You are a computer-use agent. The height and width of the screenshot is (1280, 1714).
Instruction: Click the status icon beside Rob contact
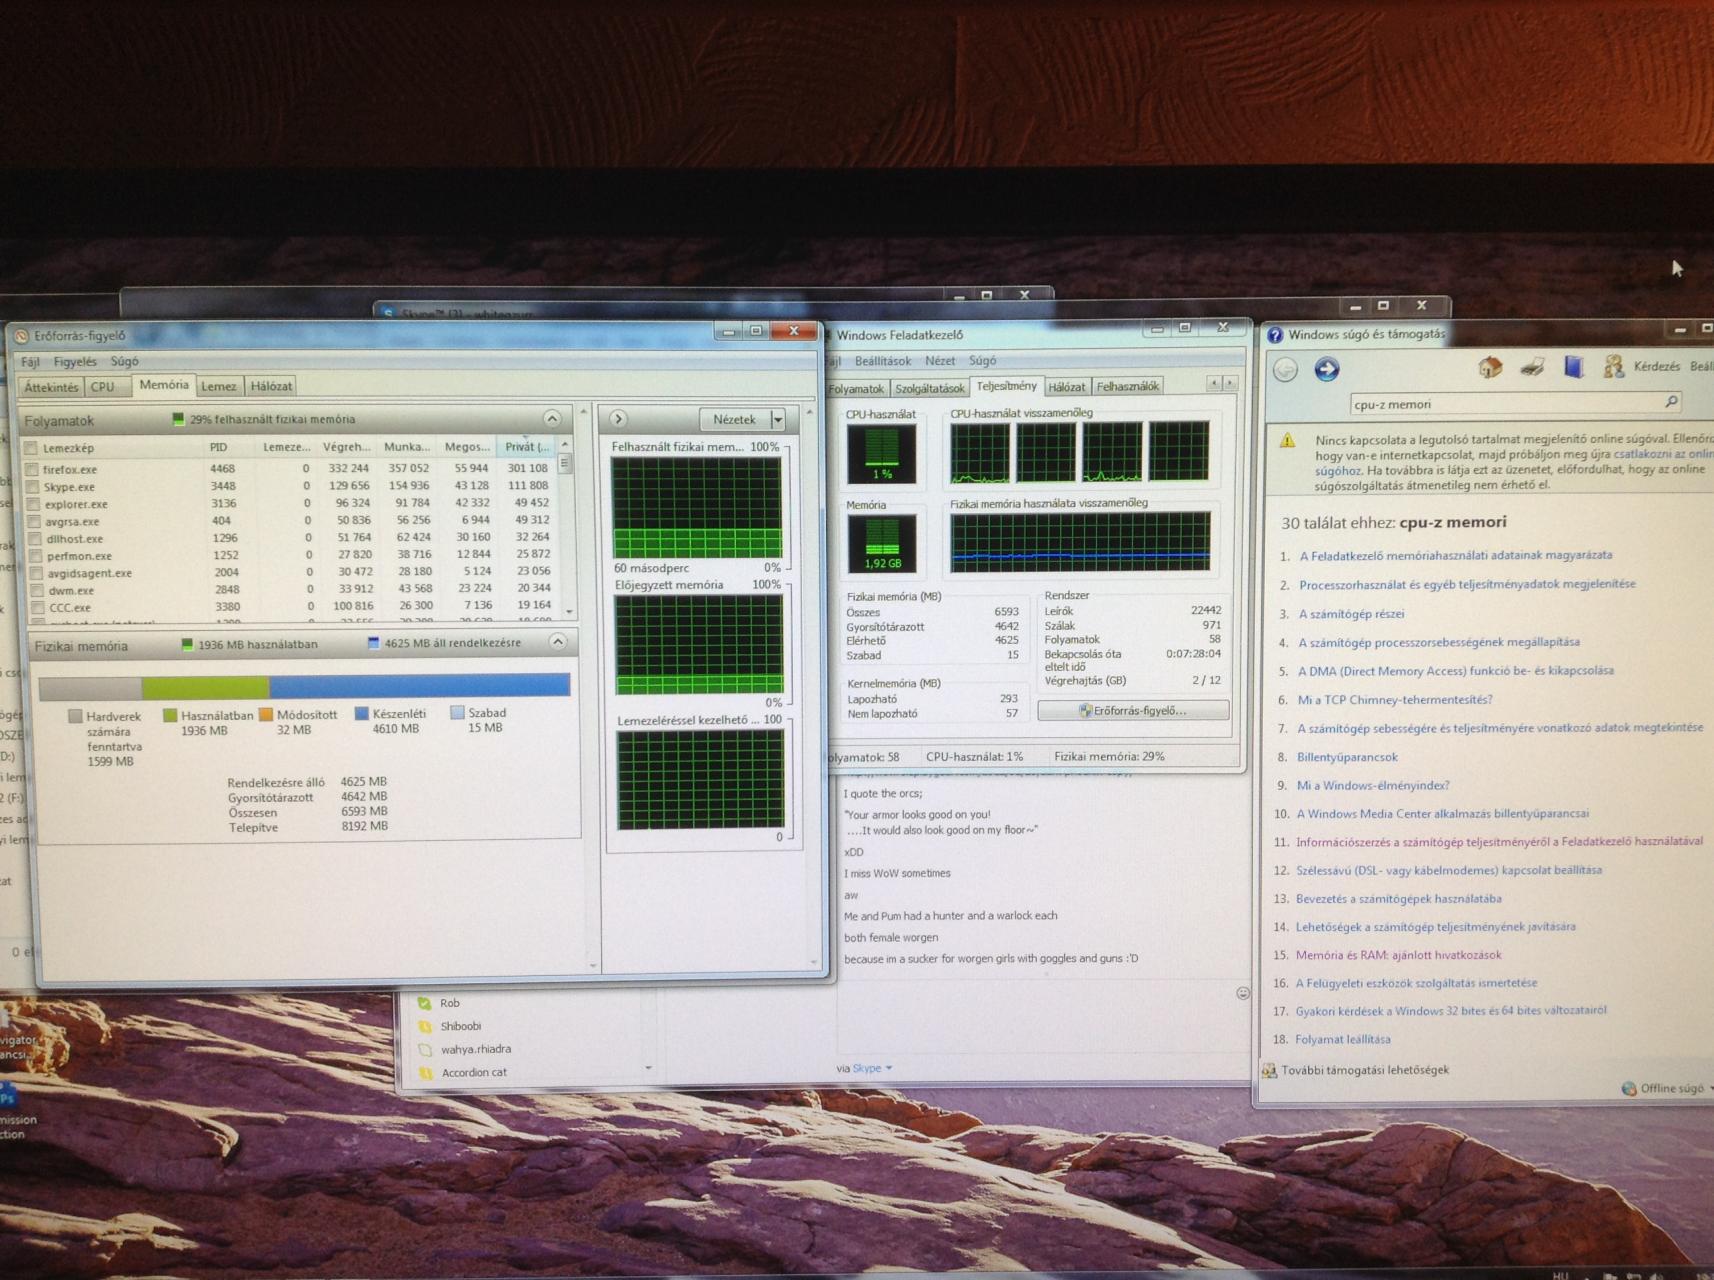[424, 1003]
